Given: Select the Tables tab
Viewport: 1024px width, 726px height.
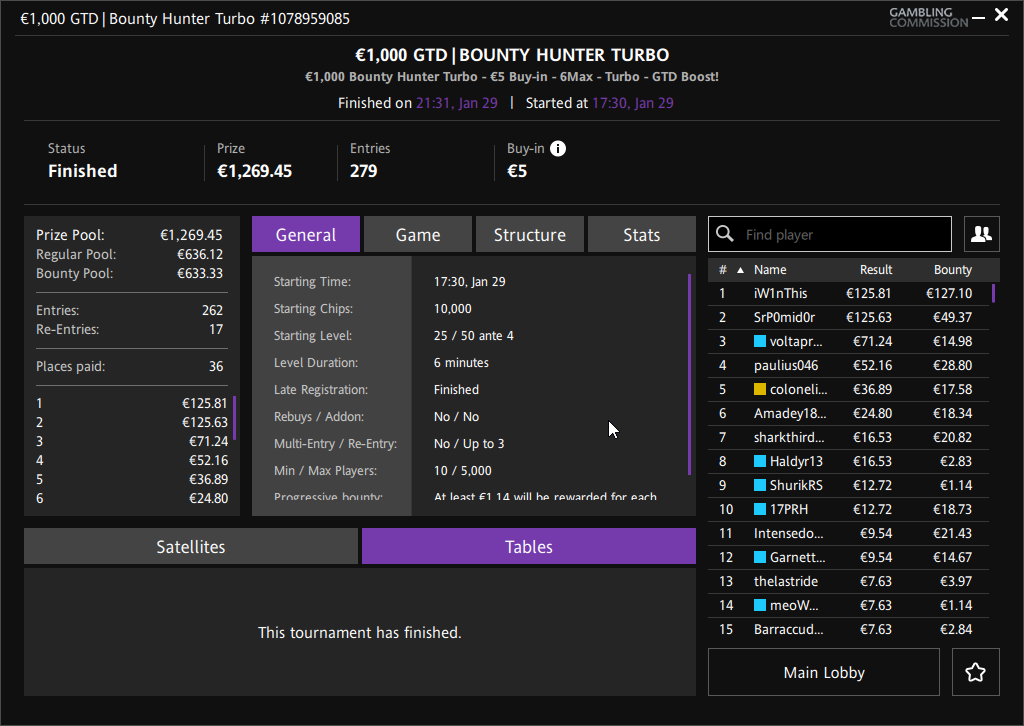Looking at the screenshot, I should coord(529,546).
